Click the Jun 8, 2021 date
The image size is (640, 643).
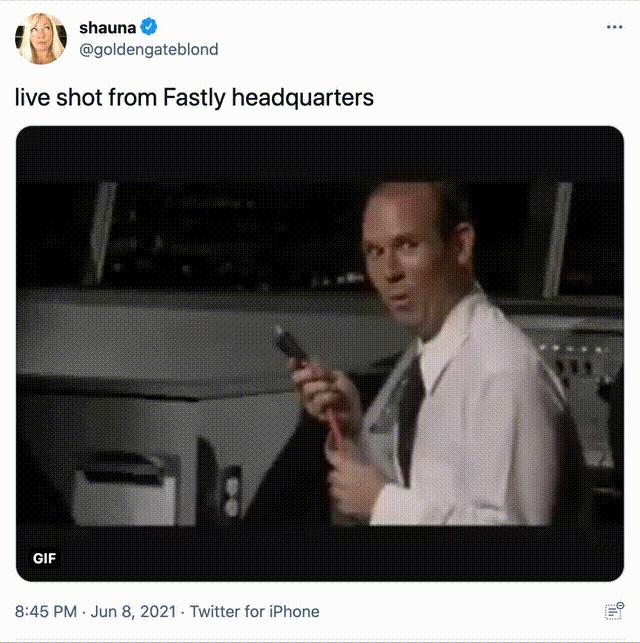133,611
